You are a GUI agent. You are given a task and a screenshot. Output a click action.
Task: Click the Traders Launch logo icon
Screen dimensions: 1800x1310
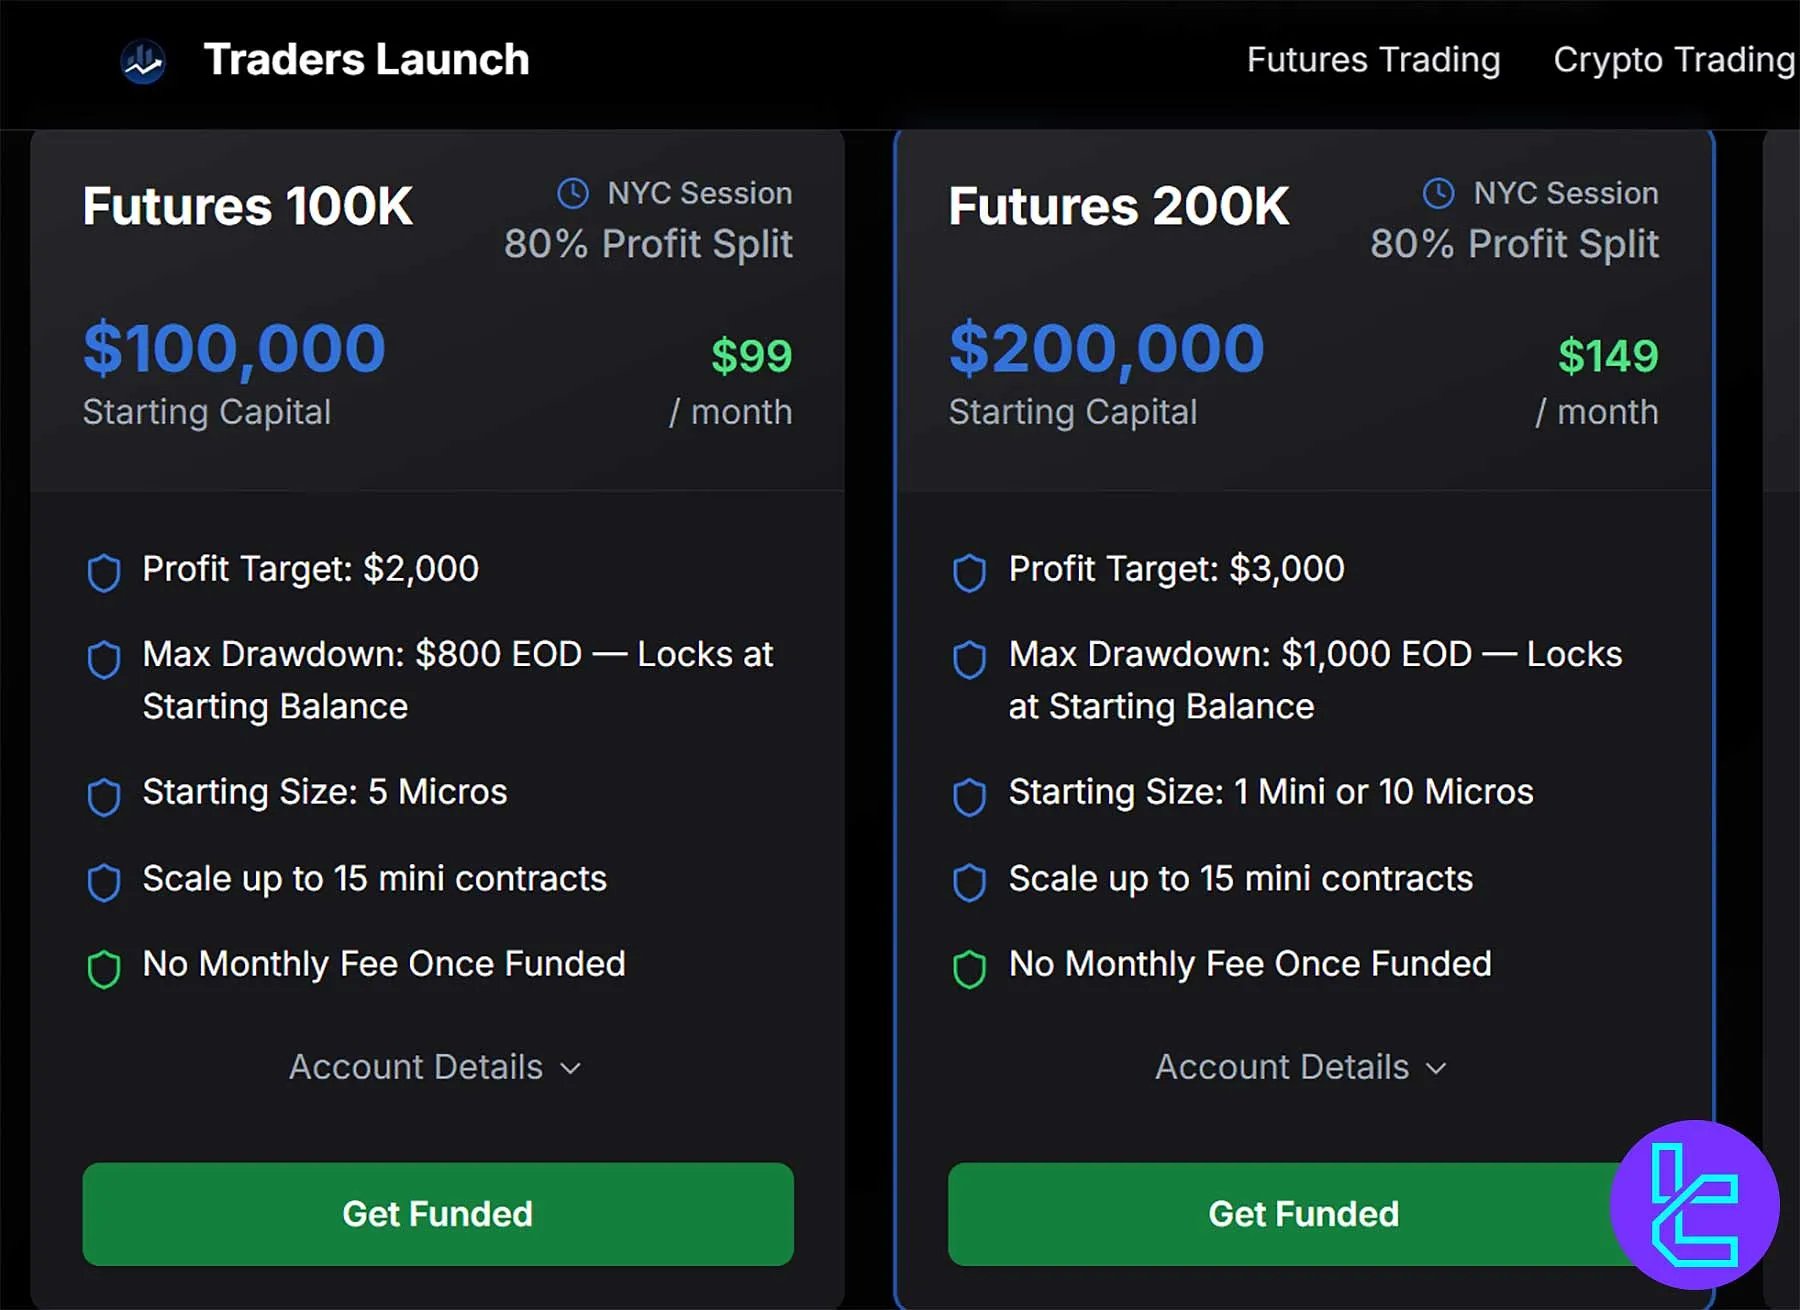[x=141, y=60]
